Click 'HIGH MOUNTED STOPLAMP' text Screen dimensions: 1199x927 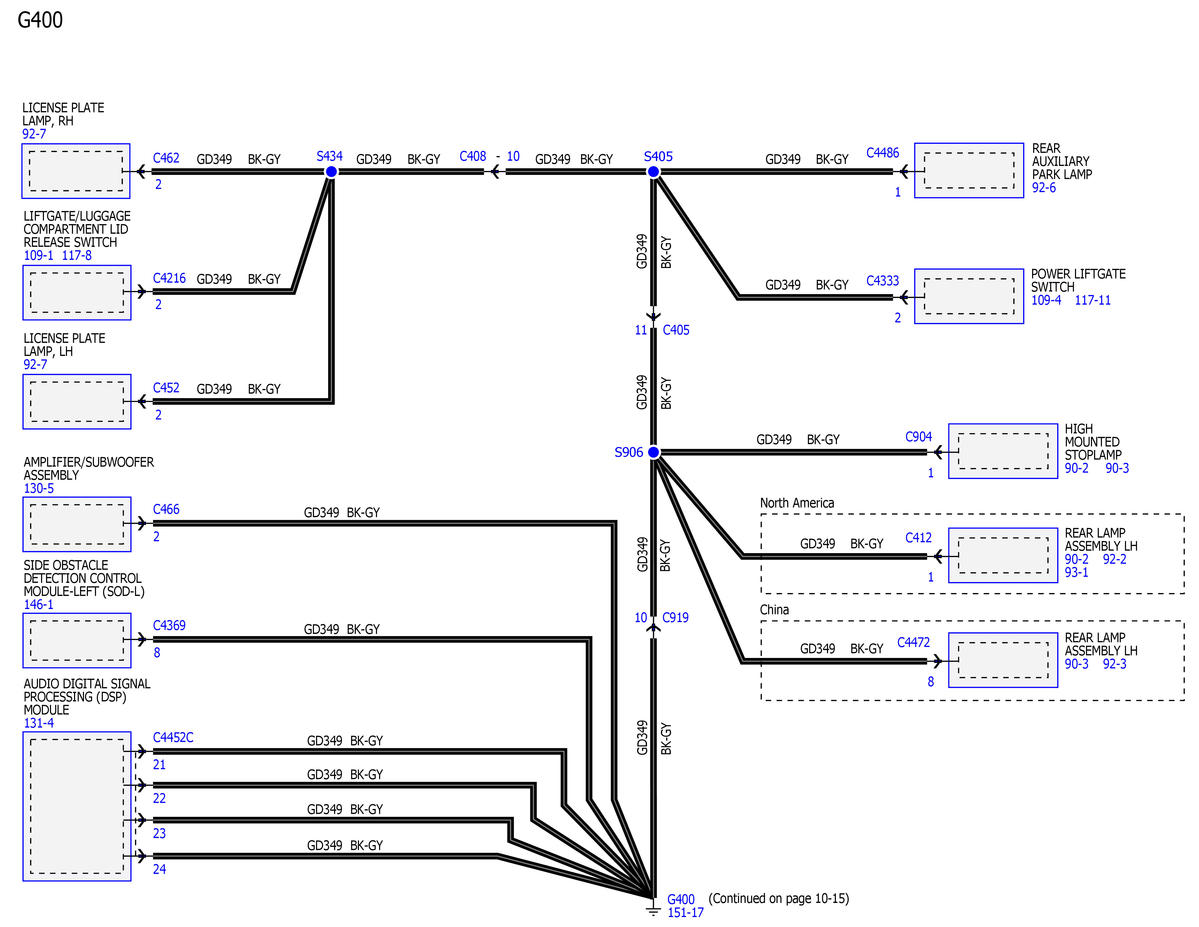coord(1093,441)
